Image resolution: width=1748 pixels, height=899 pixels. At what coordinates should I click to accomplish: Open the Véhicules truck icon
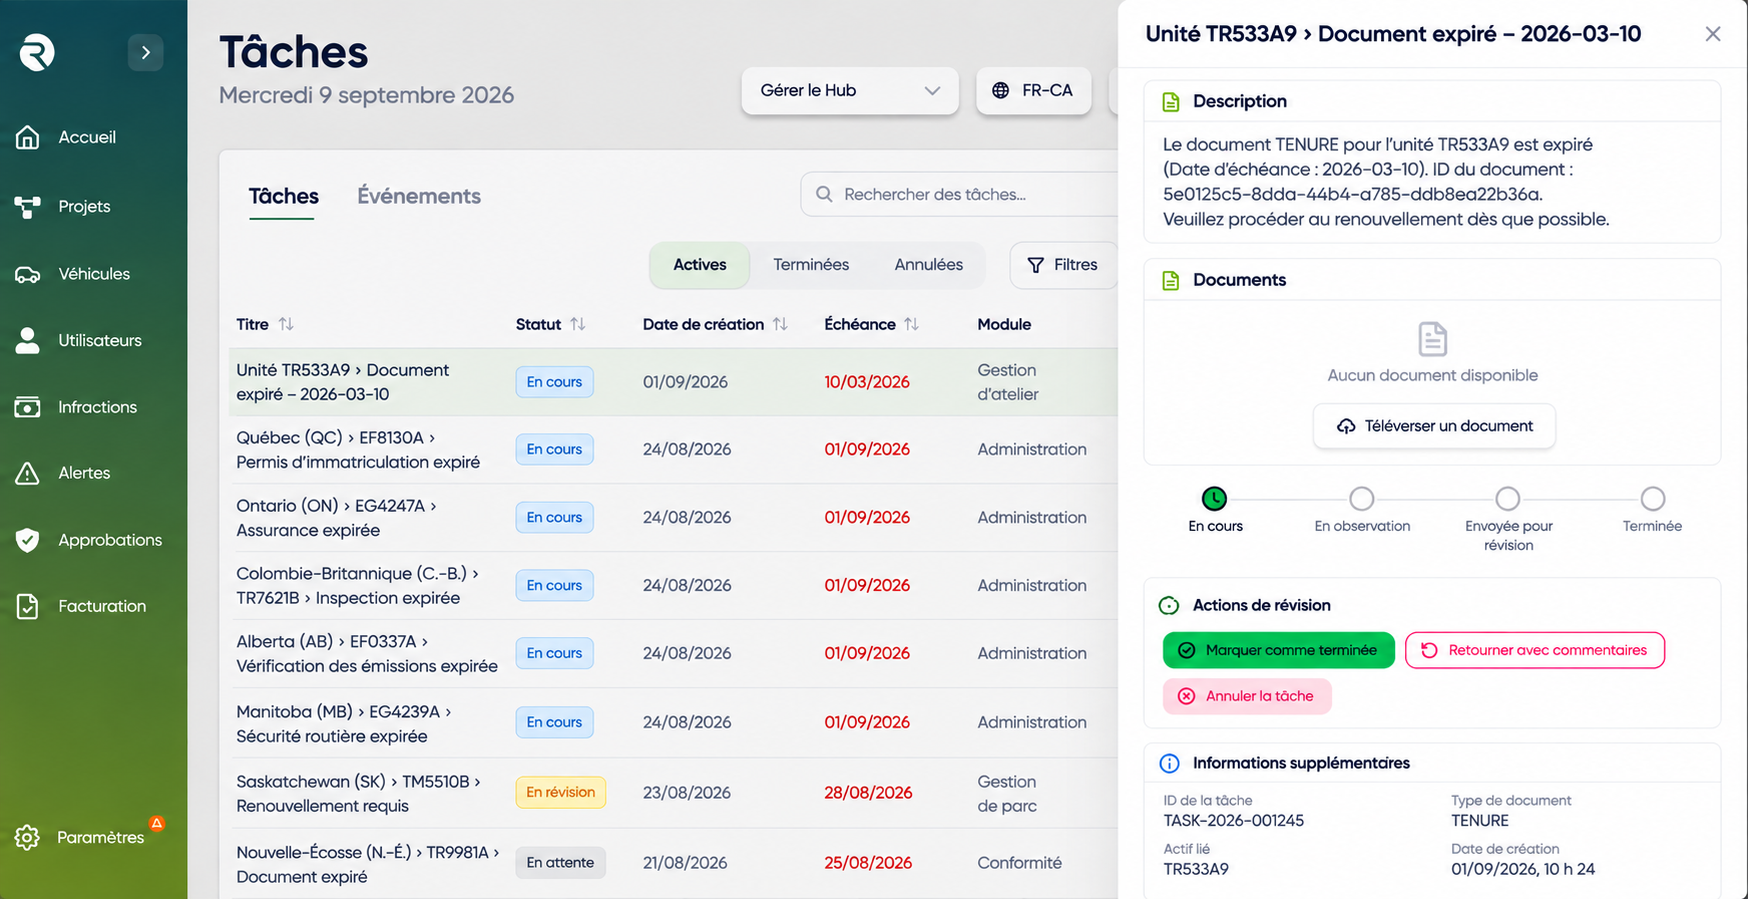[28, 274]
